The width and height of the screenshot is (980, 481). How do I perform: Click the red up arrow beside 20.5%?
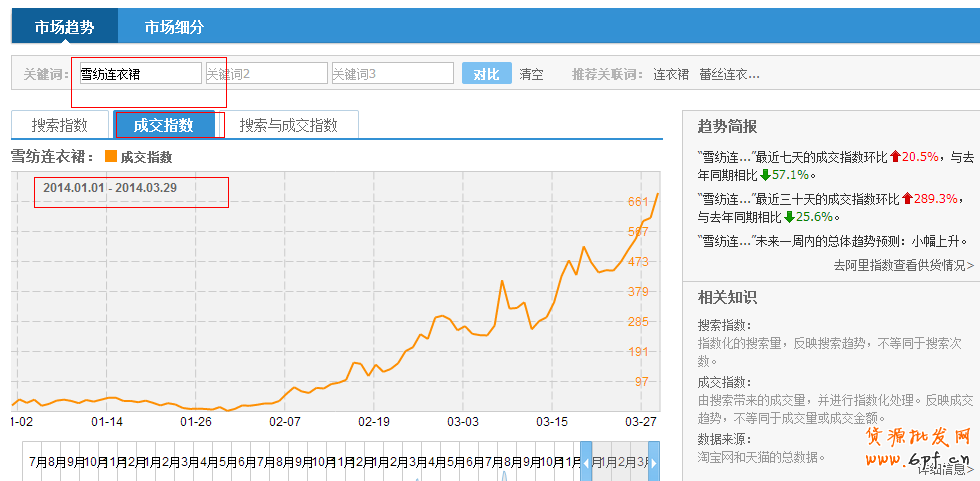coord(895,157)
